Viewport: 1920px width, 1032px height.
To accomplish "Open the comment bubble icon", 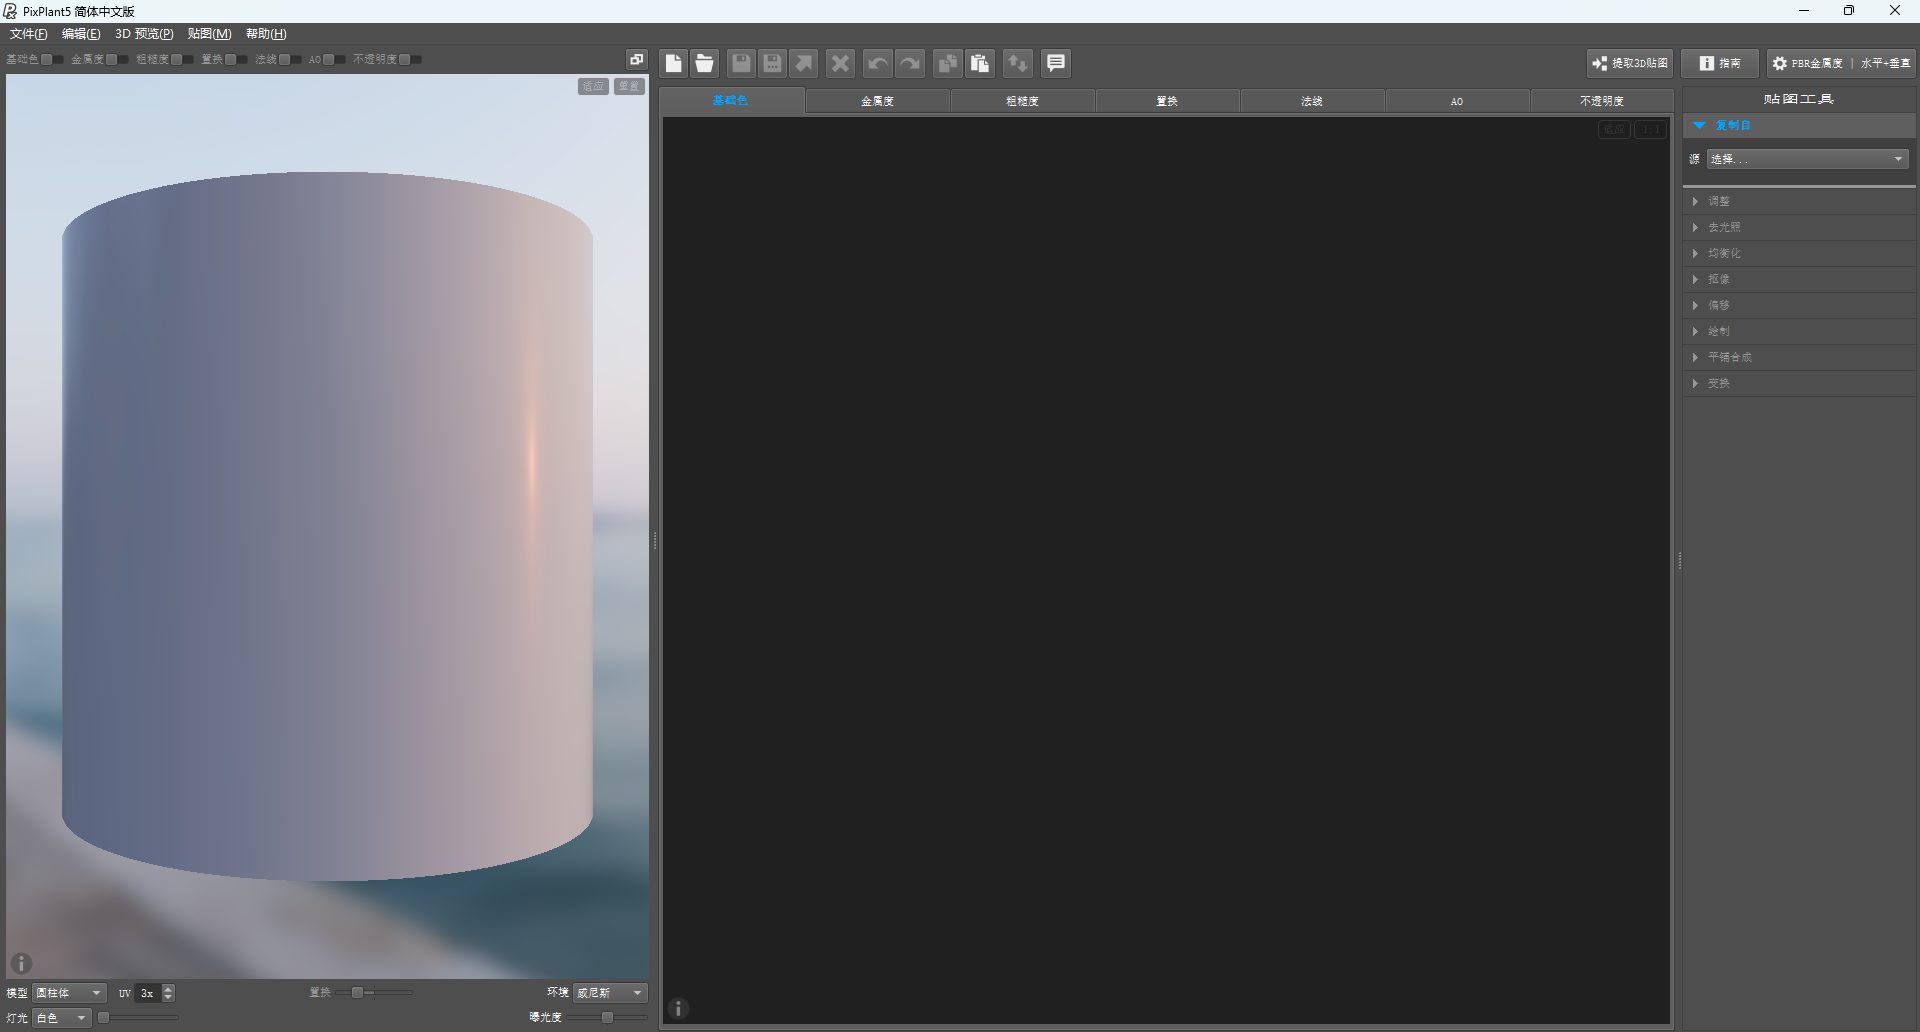I will click(1056, 64).
